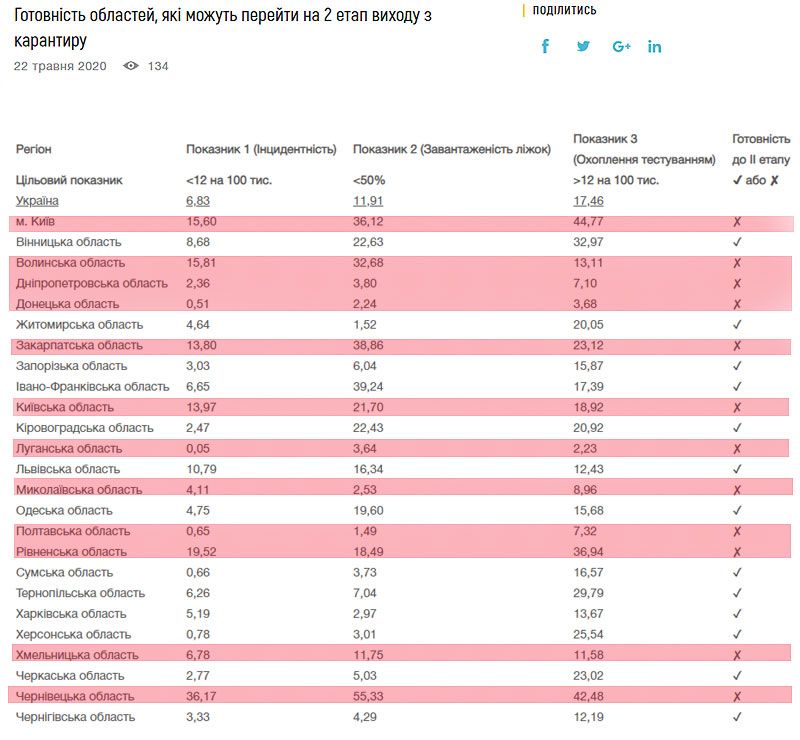Viewport: 800px width, 740px height.
Task: Click the eye views counter icon
Action: pyautogui.click(x=130, y=66)
